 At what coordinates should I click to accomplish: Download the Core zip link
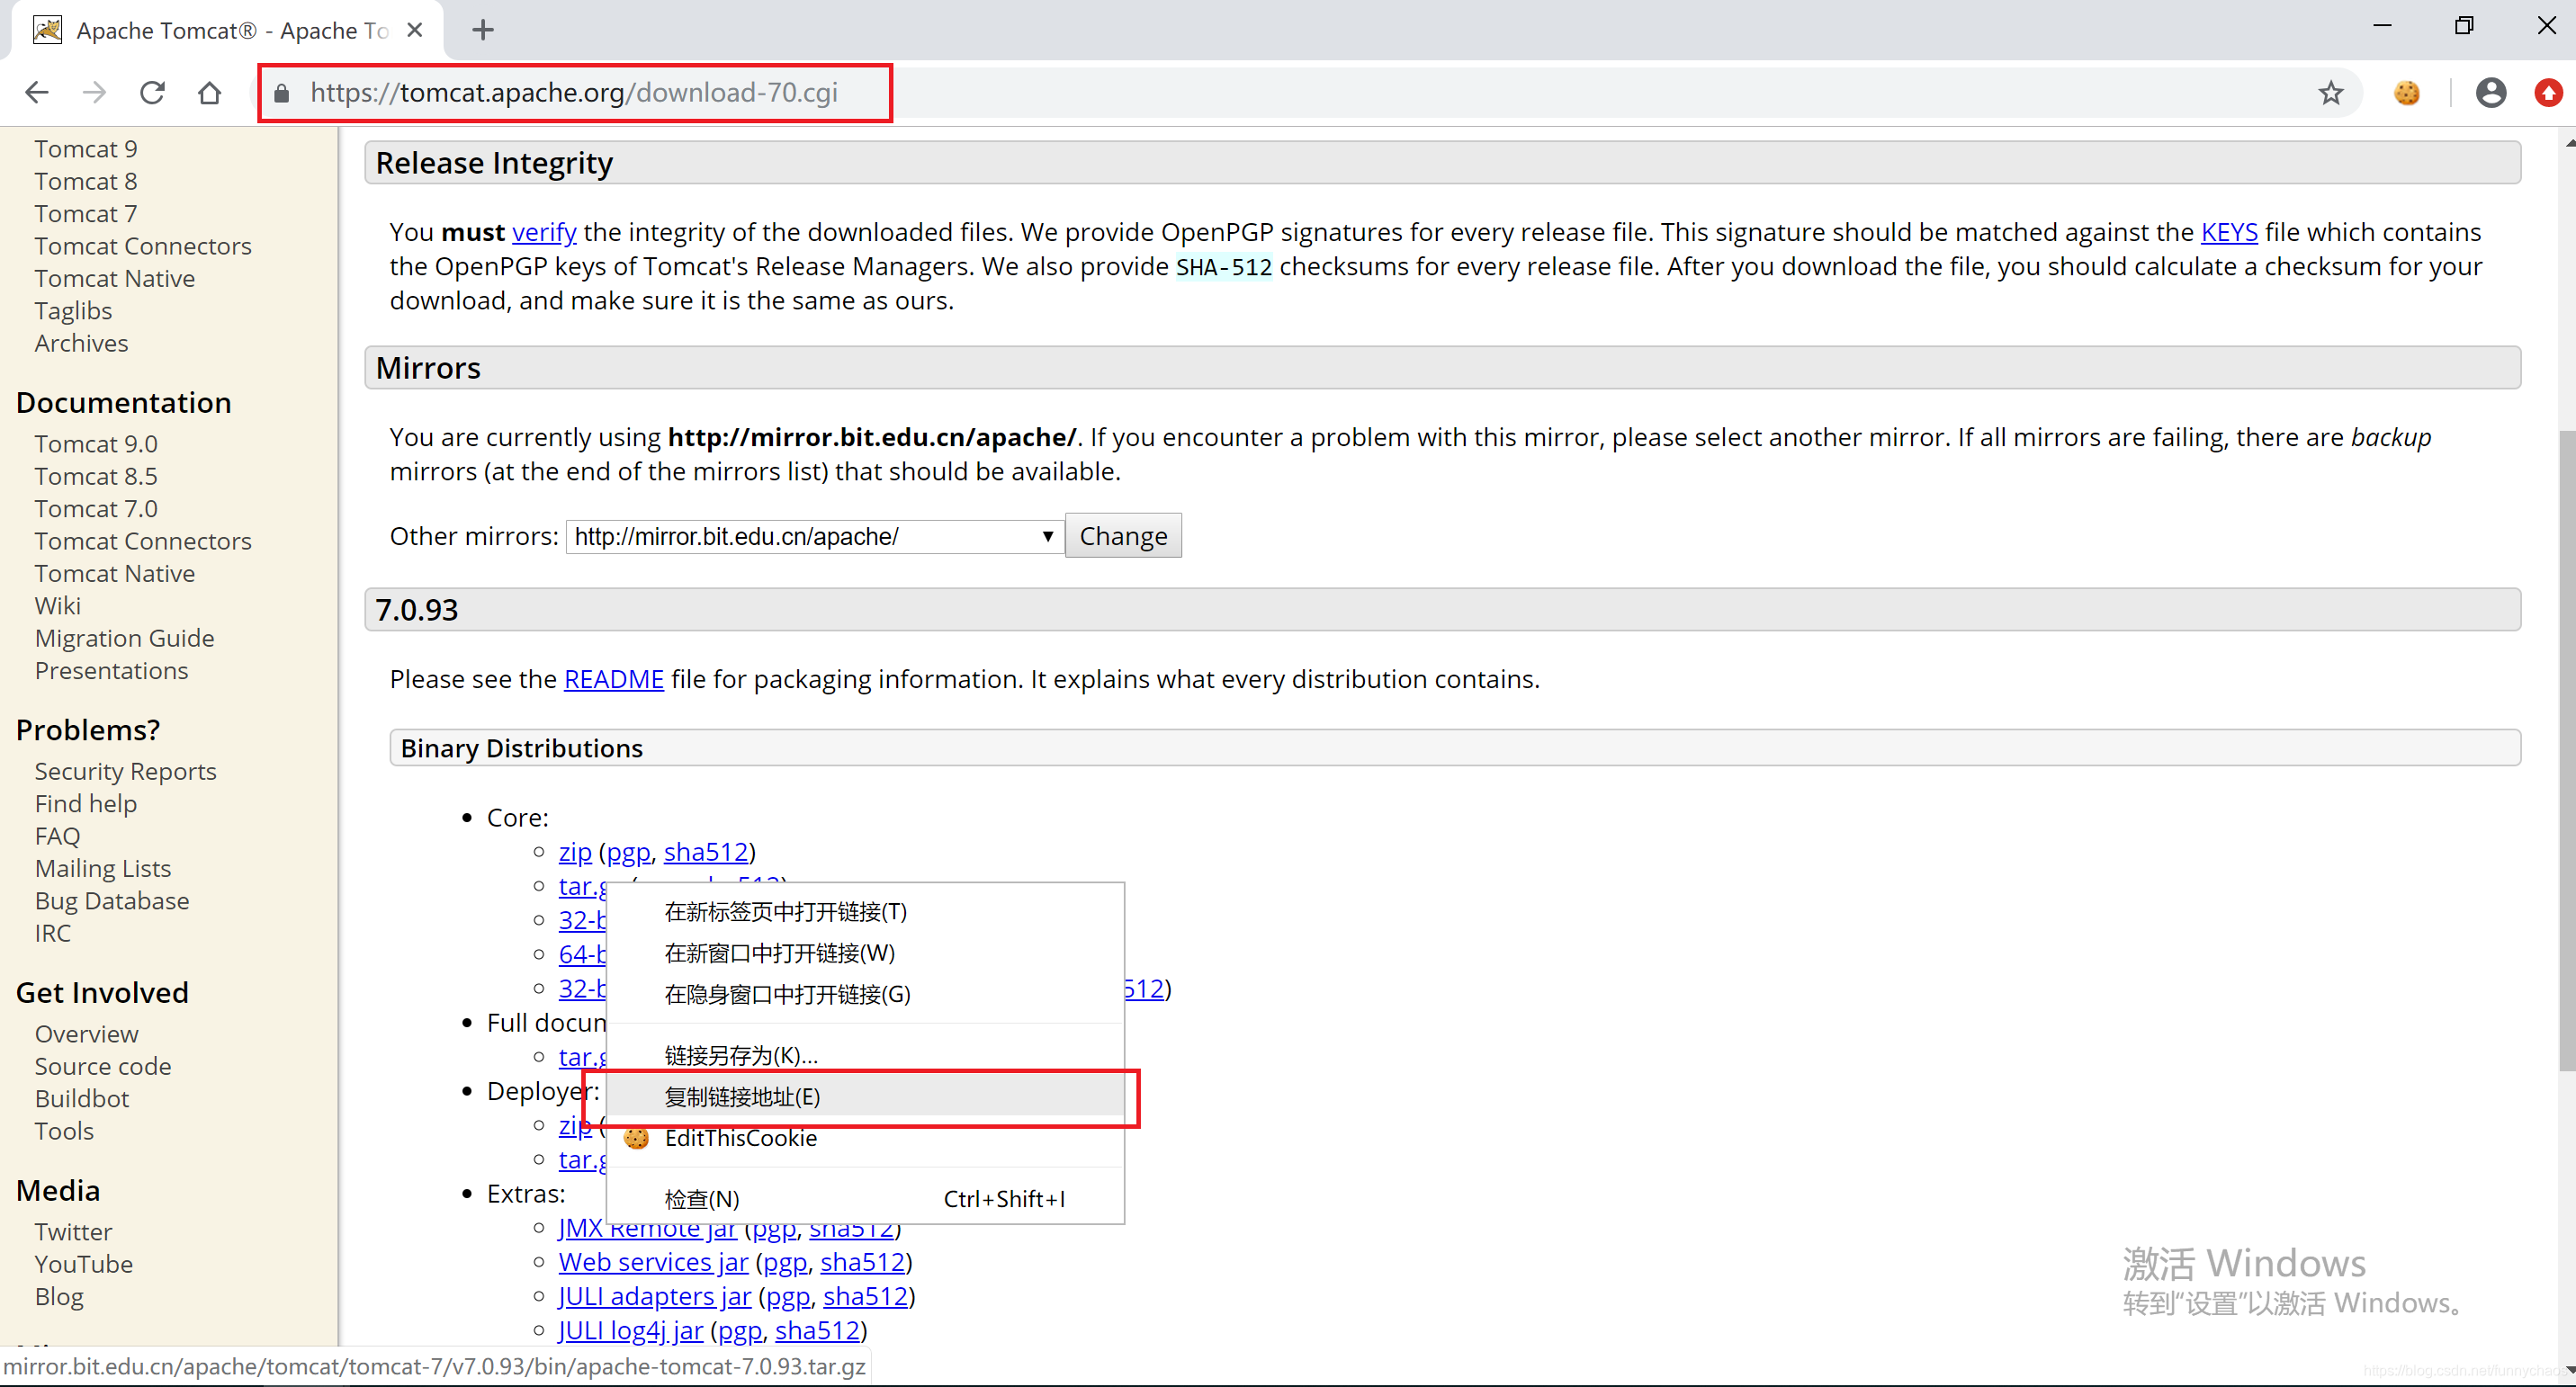pos(574,852)
